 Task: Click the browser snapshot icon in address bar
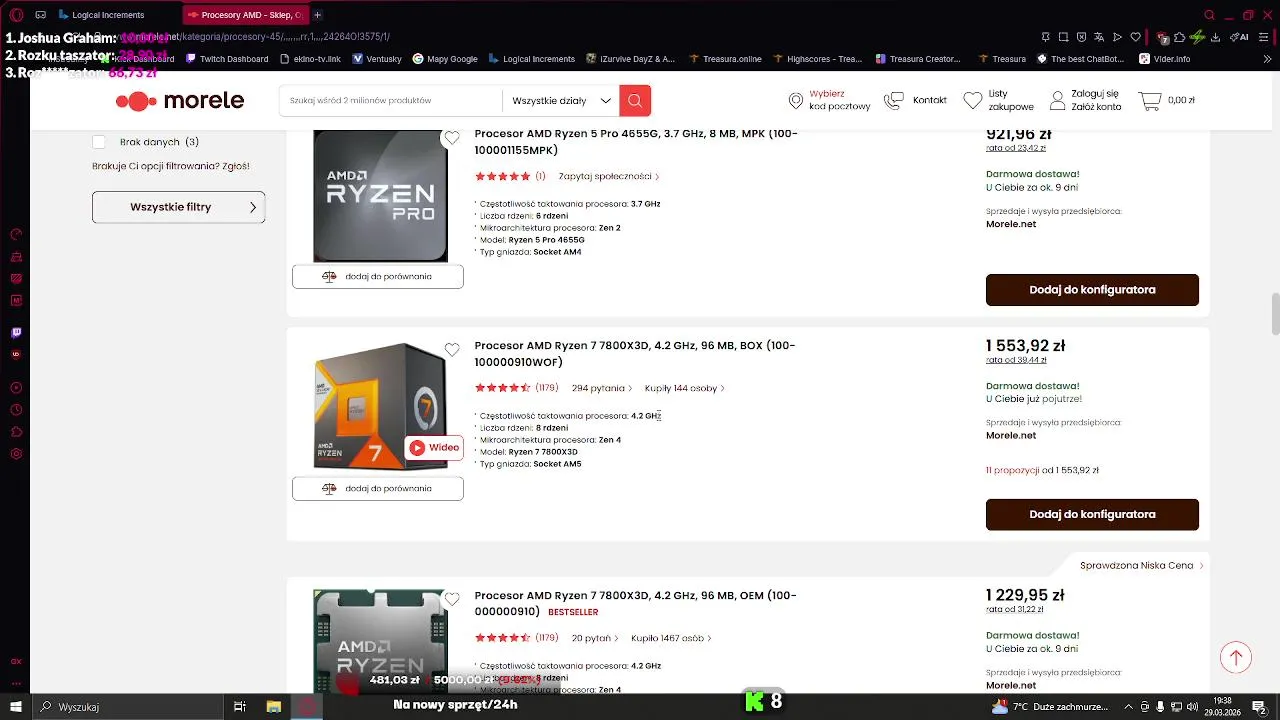(x=1063, y=37)
